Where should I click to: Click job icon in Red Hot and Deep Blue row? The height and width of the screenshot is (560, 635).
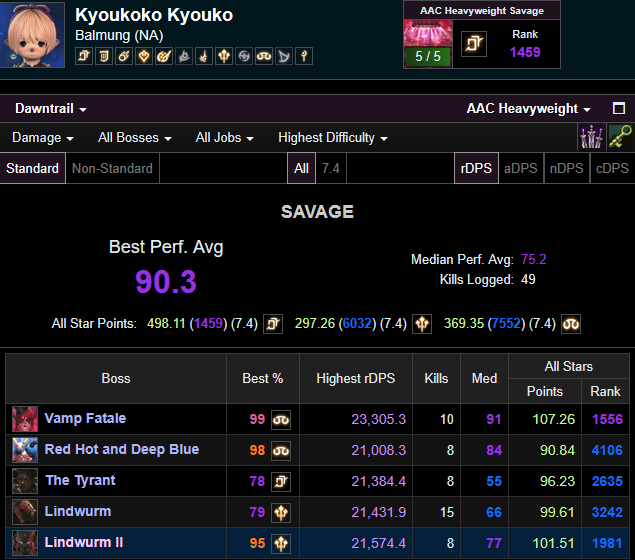[281, 450]
